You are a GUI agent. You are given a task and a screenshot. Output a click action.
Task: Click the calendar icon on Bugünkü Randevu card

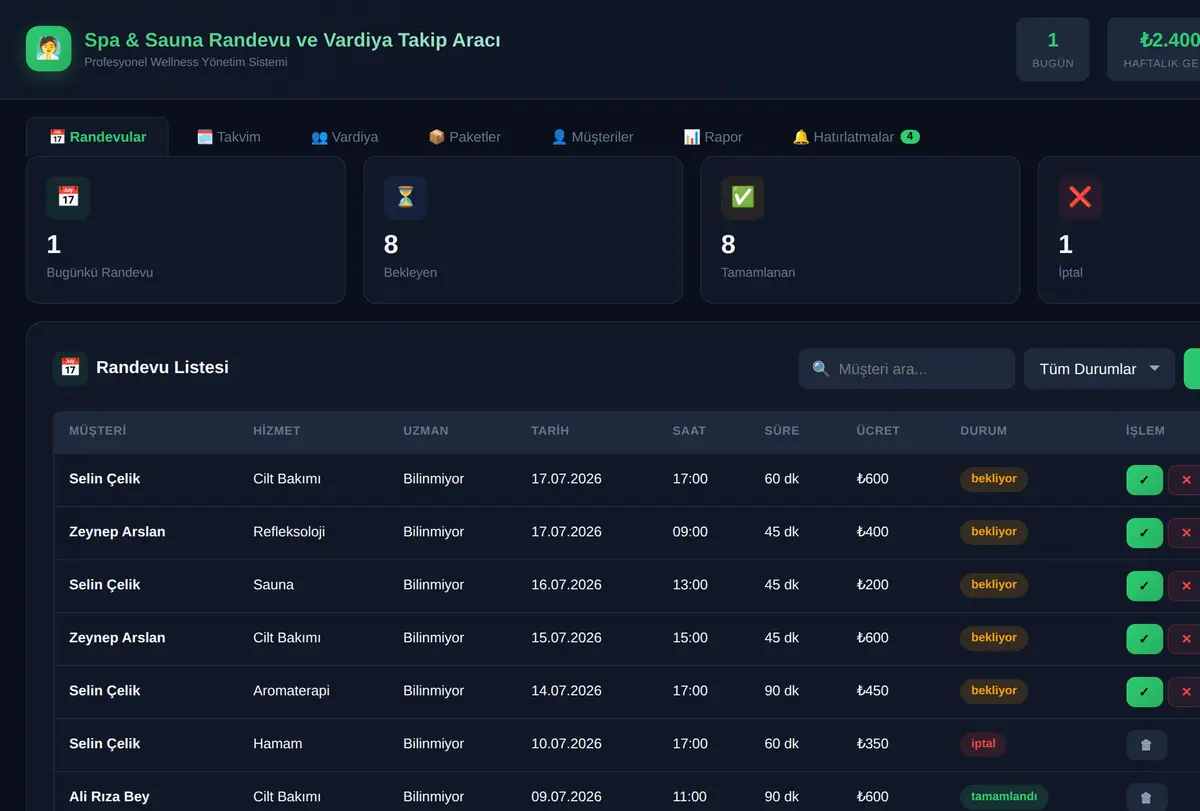[68, 198]
